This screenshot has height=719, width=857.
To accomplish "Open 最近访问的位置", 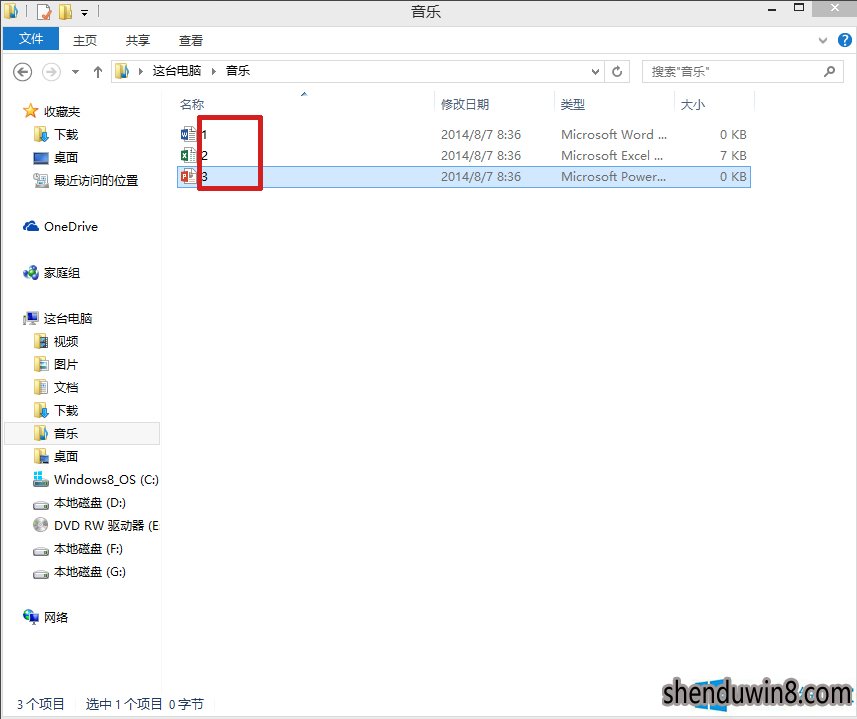I will click(x=85, y=180).
